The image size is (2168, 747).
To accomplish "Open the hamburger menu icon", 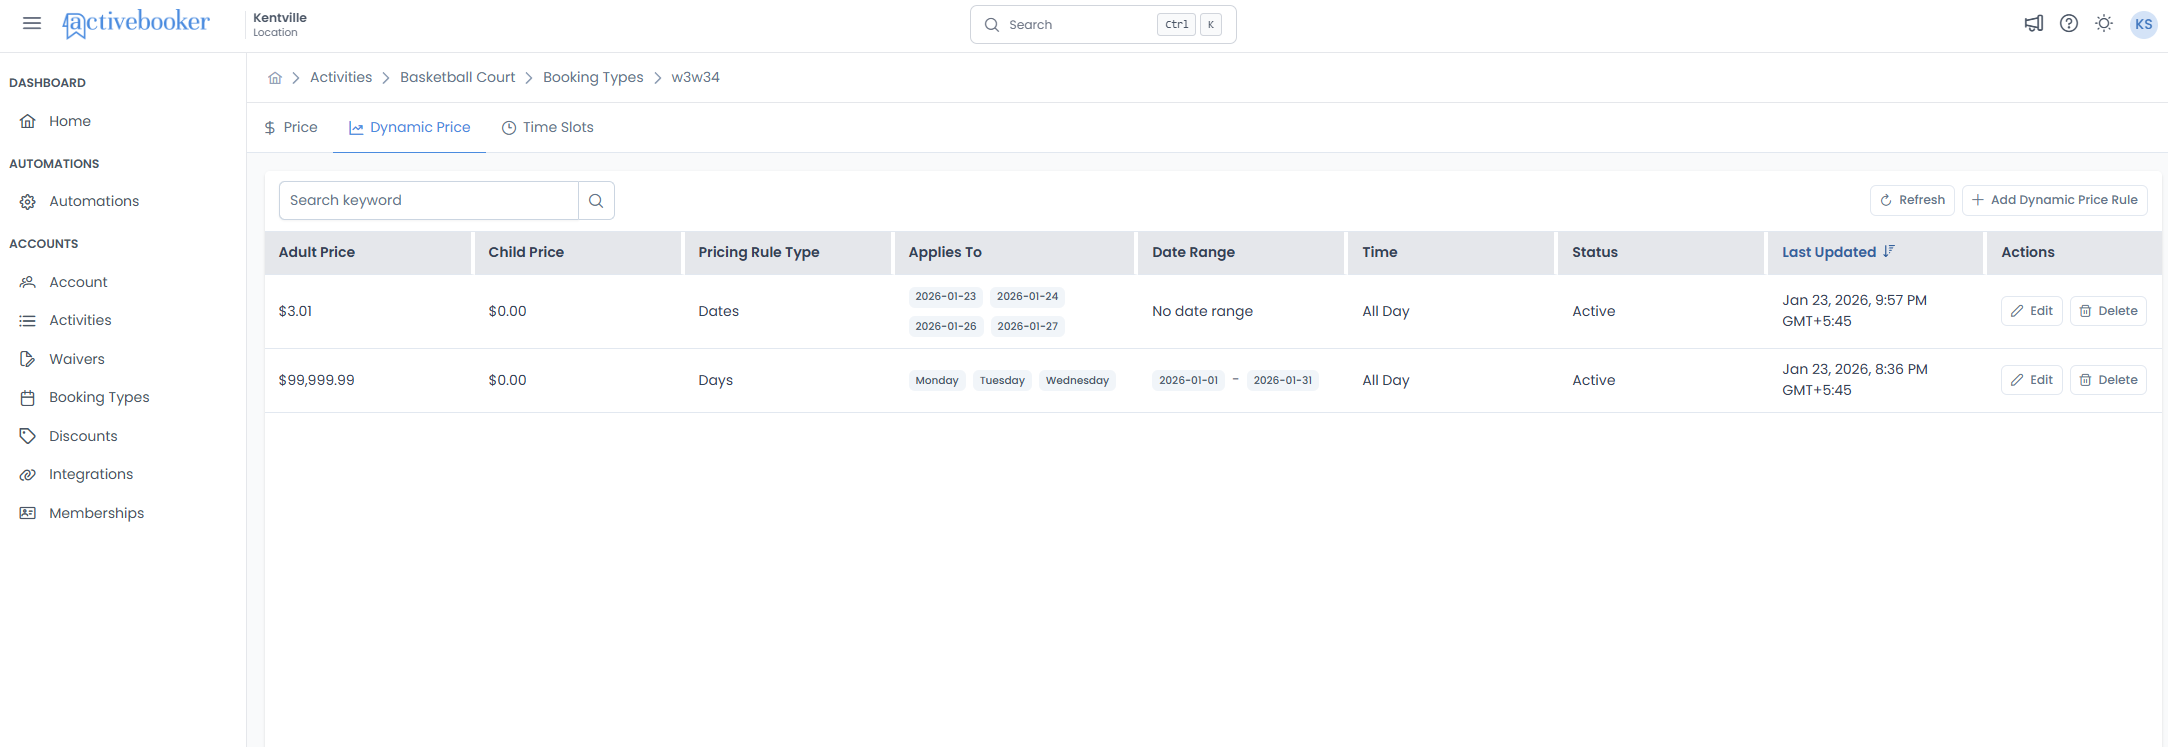I will [32, 23].
